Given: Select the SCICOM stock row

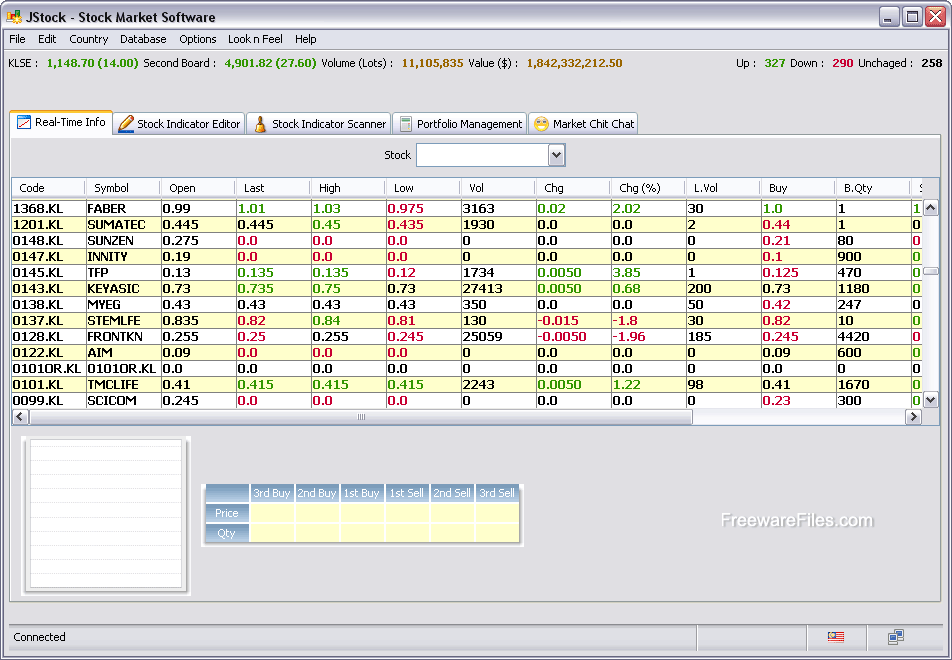Looking at the screenshot, I should 466,400.
